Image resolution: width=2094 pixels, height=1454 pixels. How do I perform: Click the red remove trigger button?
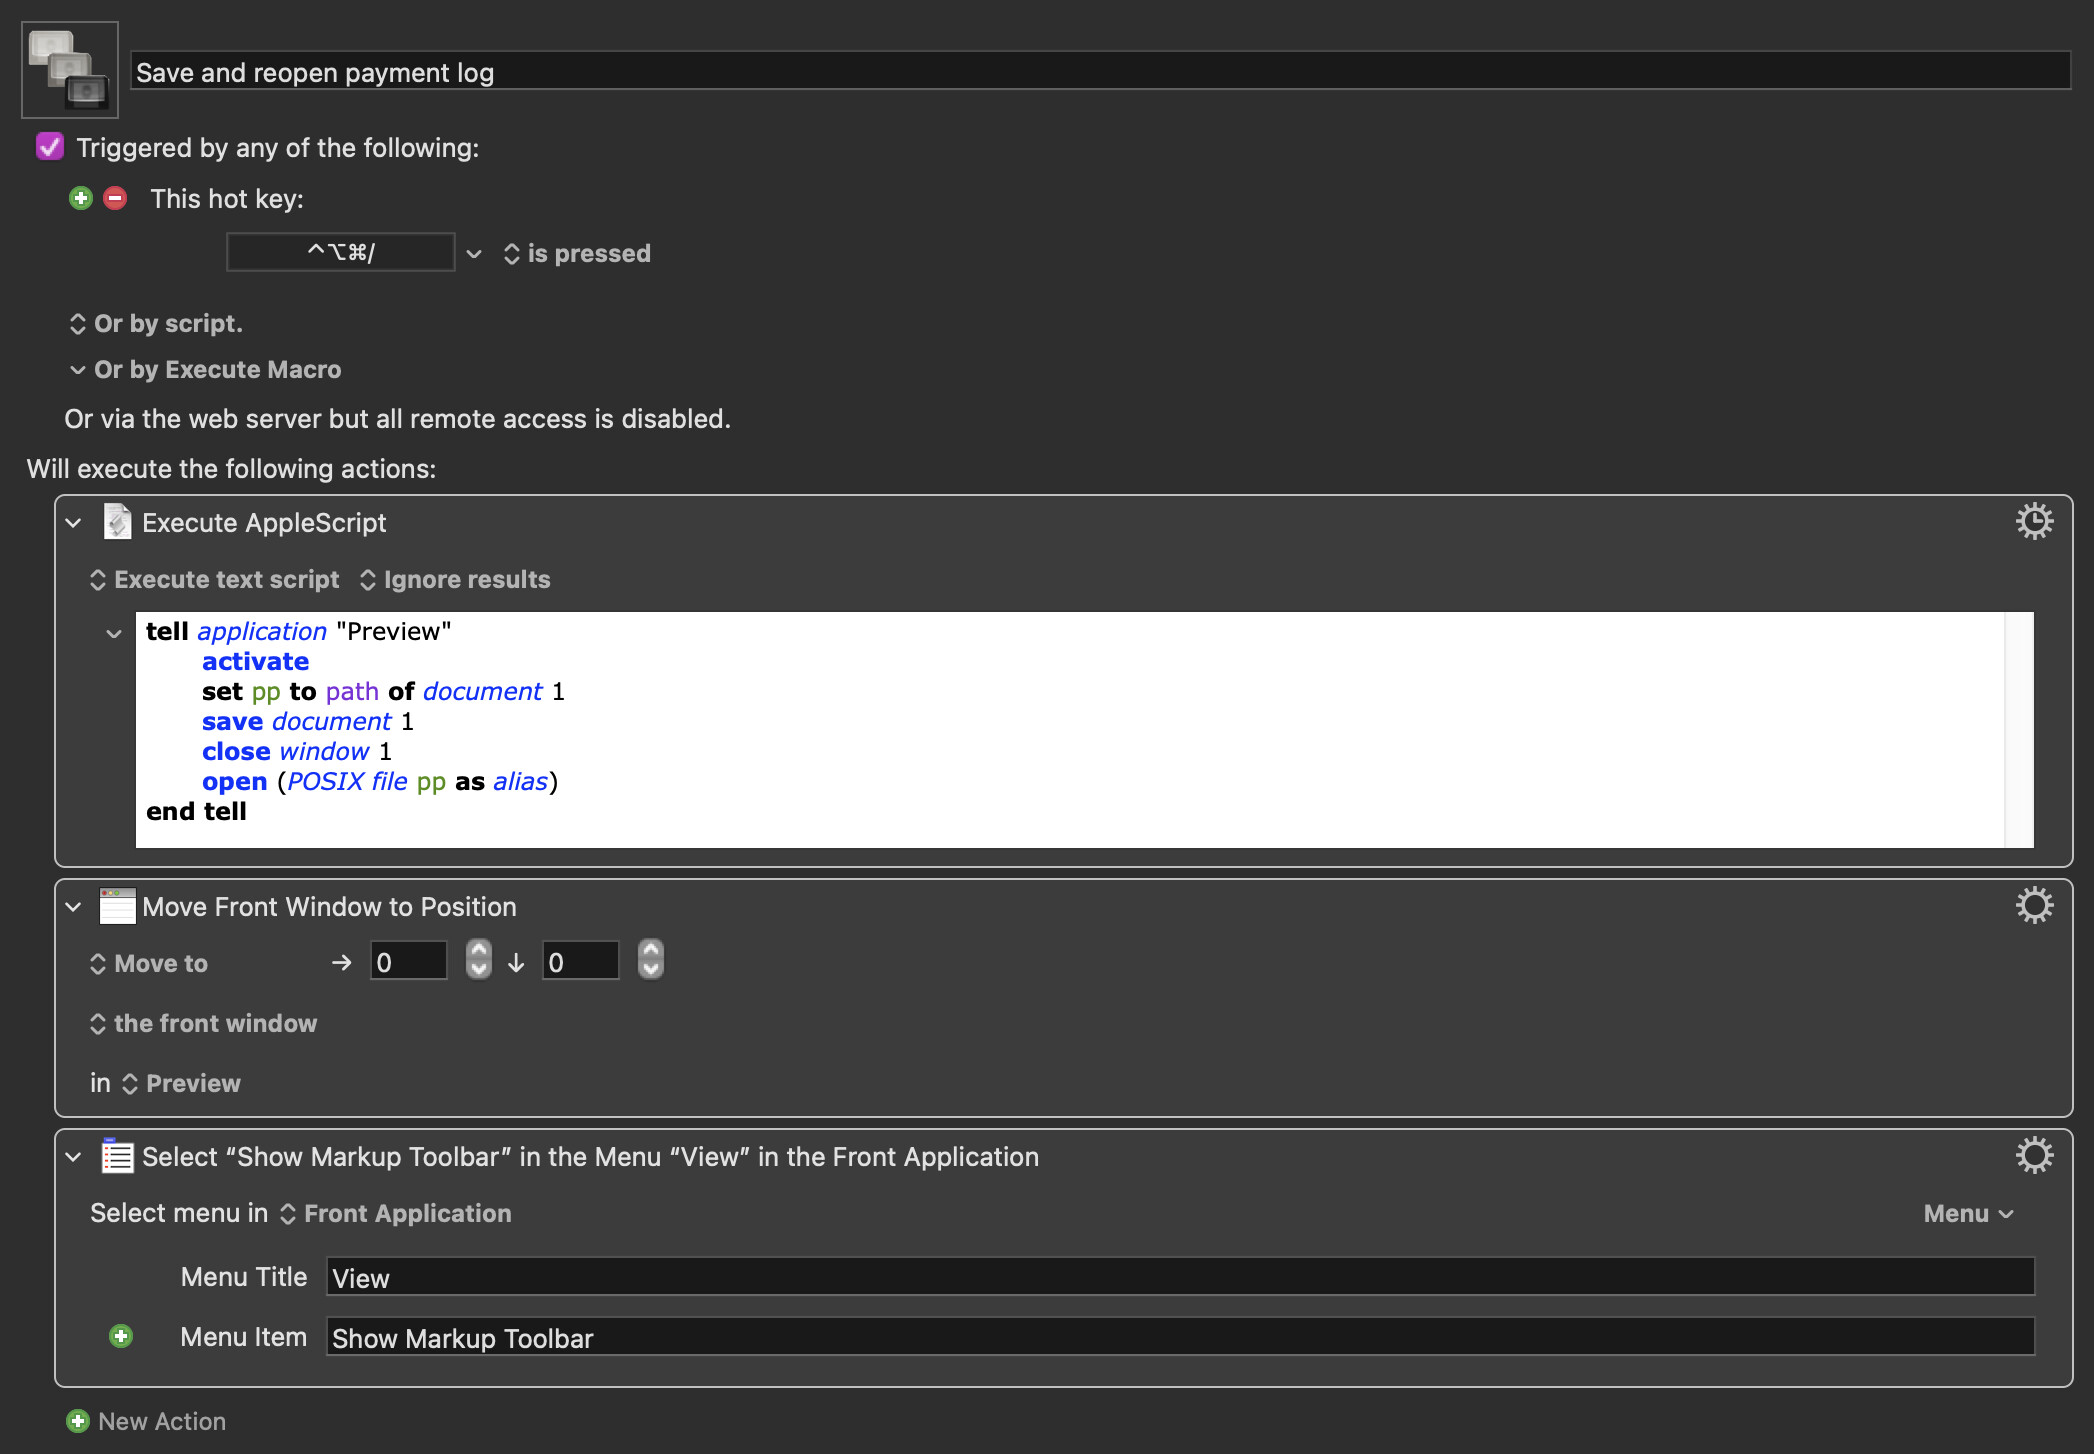(116, 198)
